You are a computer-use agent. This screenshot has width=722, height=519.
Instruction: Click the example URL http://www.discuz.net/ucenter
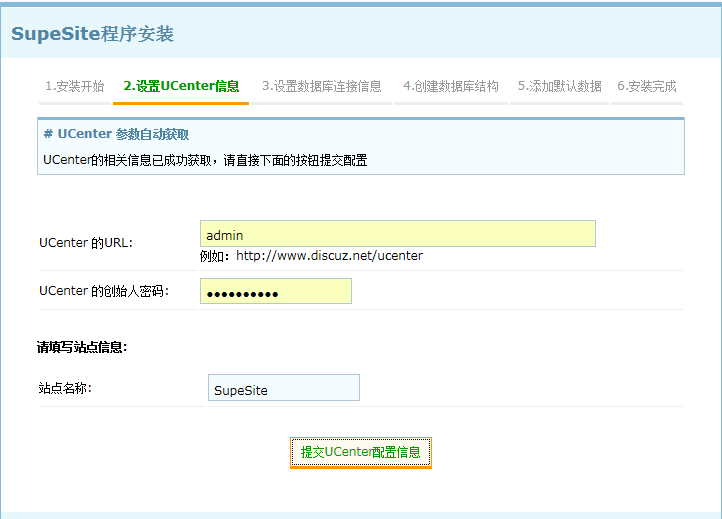coord(329,256)
